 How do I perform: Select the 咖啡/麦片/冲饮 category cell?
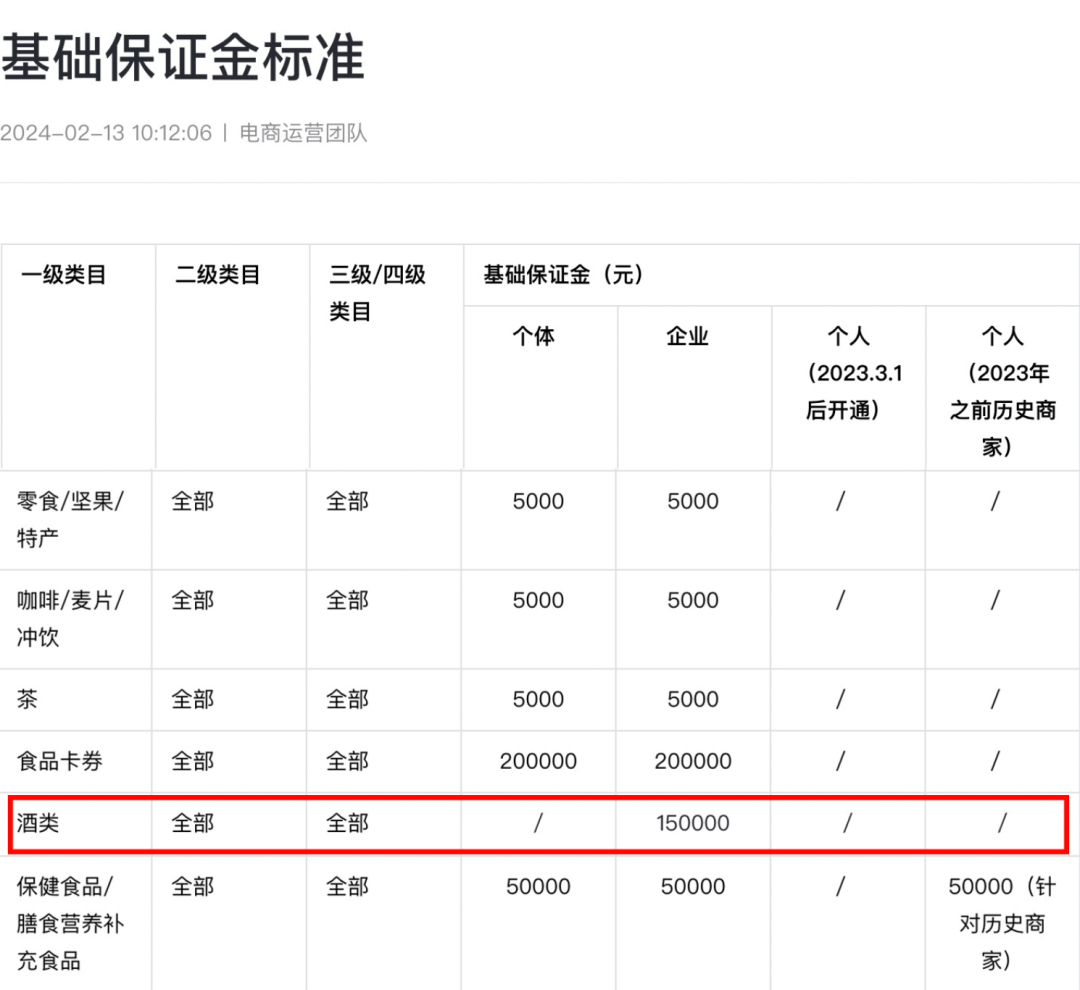pos(71,618)
